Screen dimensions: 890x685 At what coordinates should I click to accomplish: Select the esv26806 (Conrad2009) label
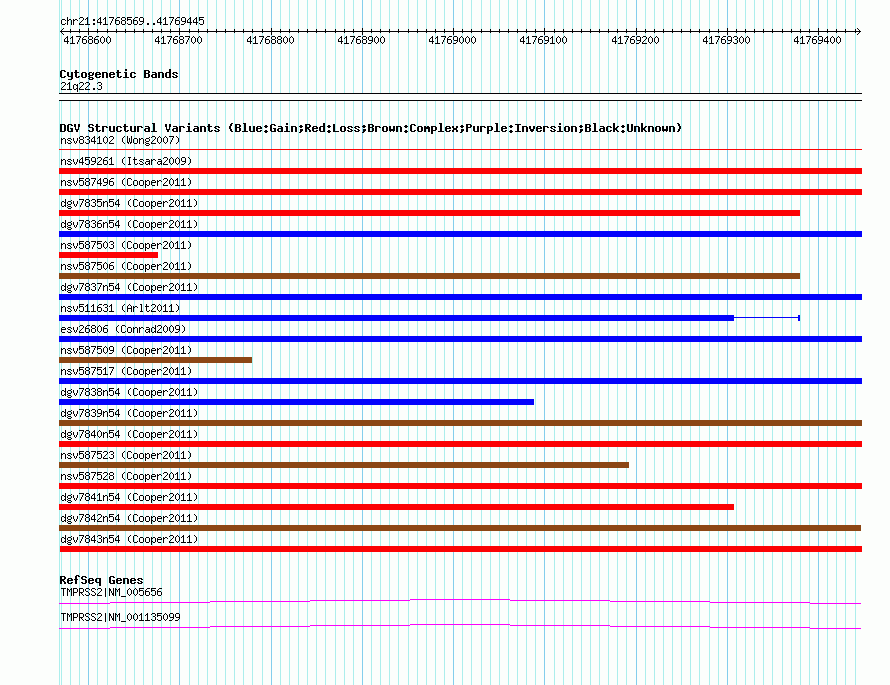pos(123,329)
